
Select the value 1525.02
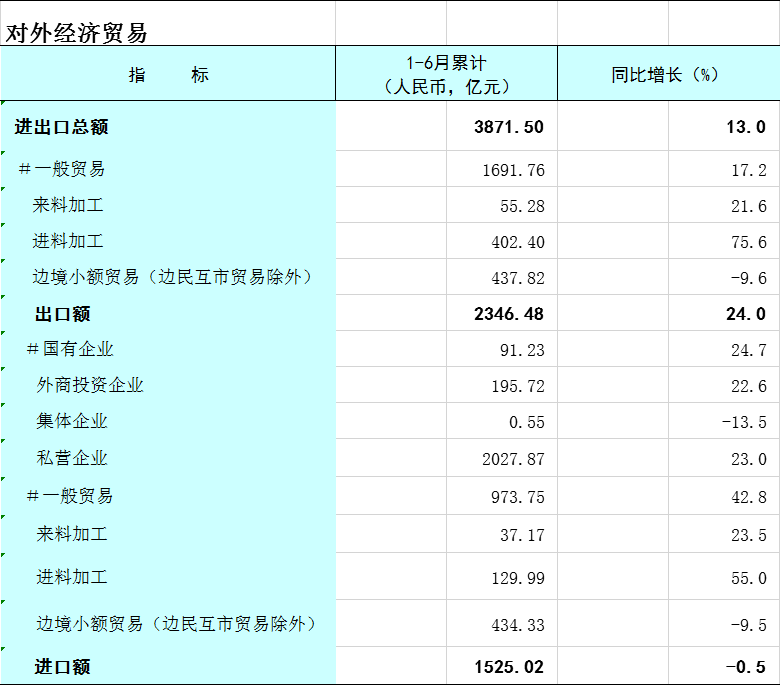tap(508, 667)
